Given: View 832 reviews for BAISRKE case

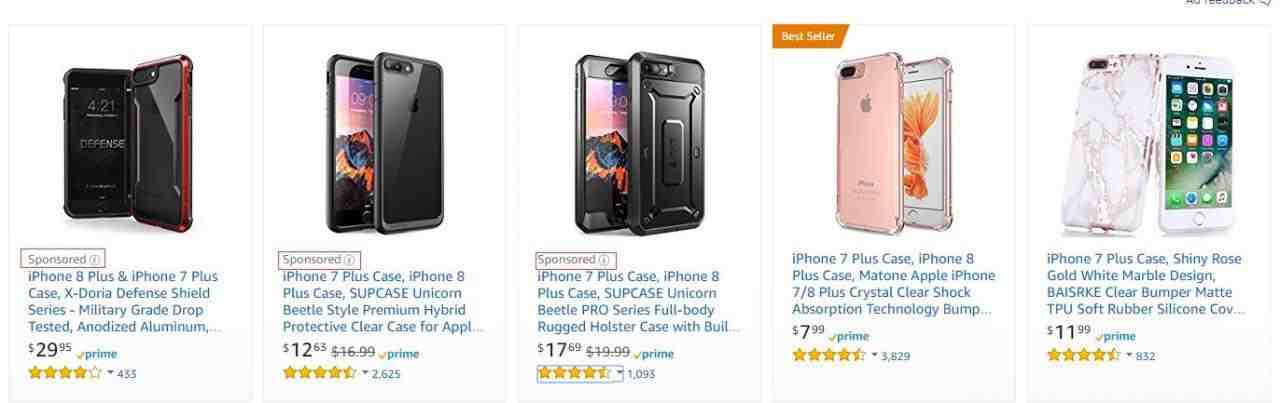Looking at the screenshot, I should pos(1145,356).
